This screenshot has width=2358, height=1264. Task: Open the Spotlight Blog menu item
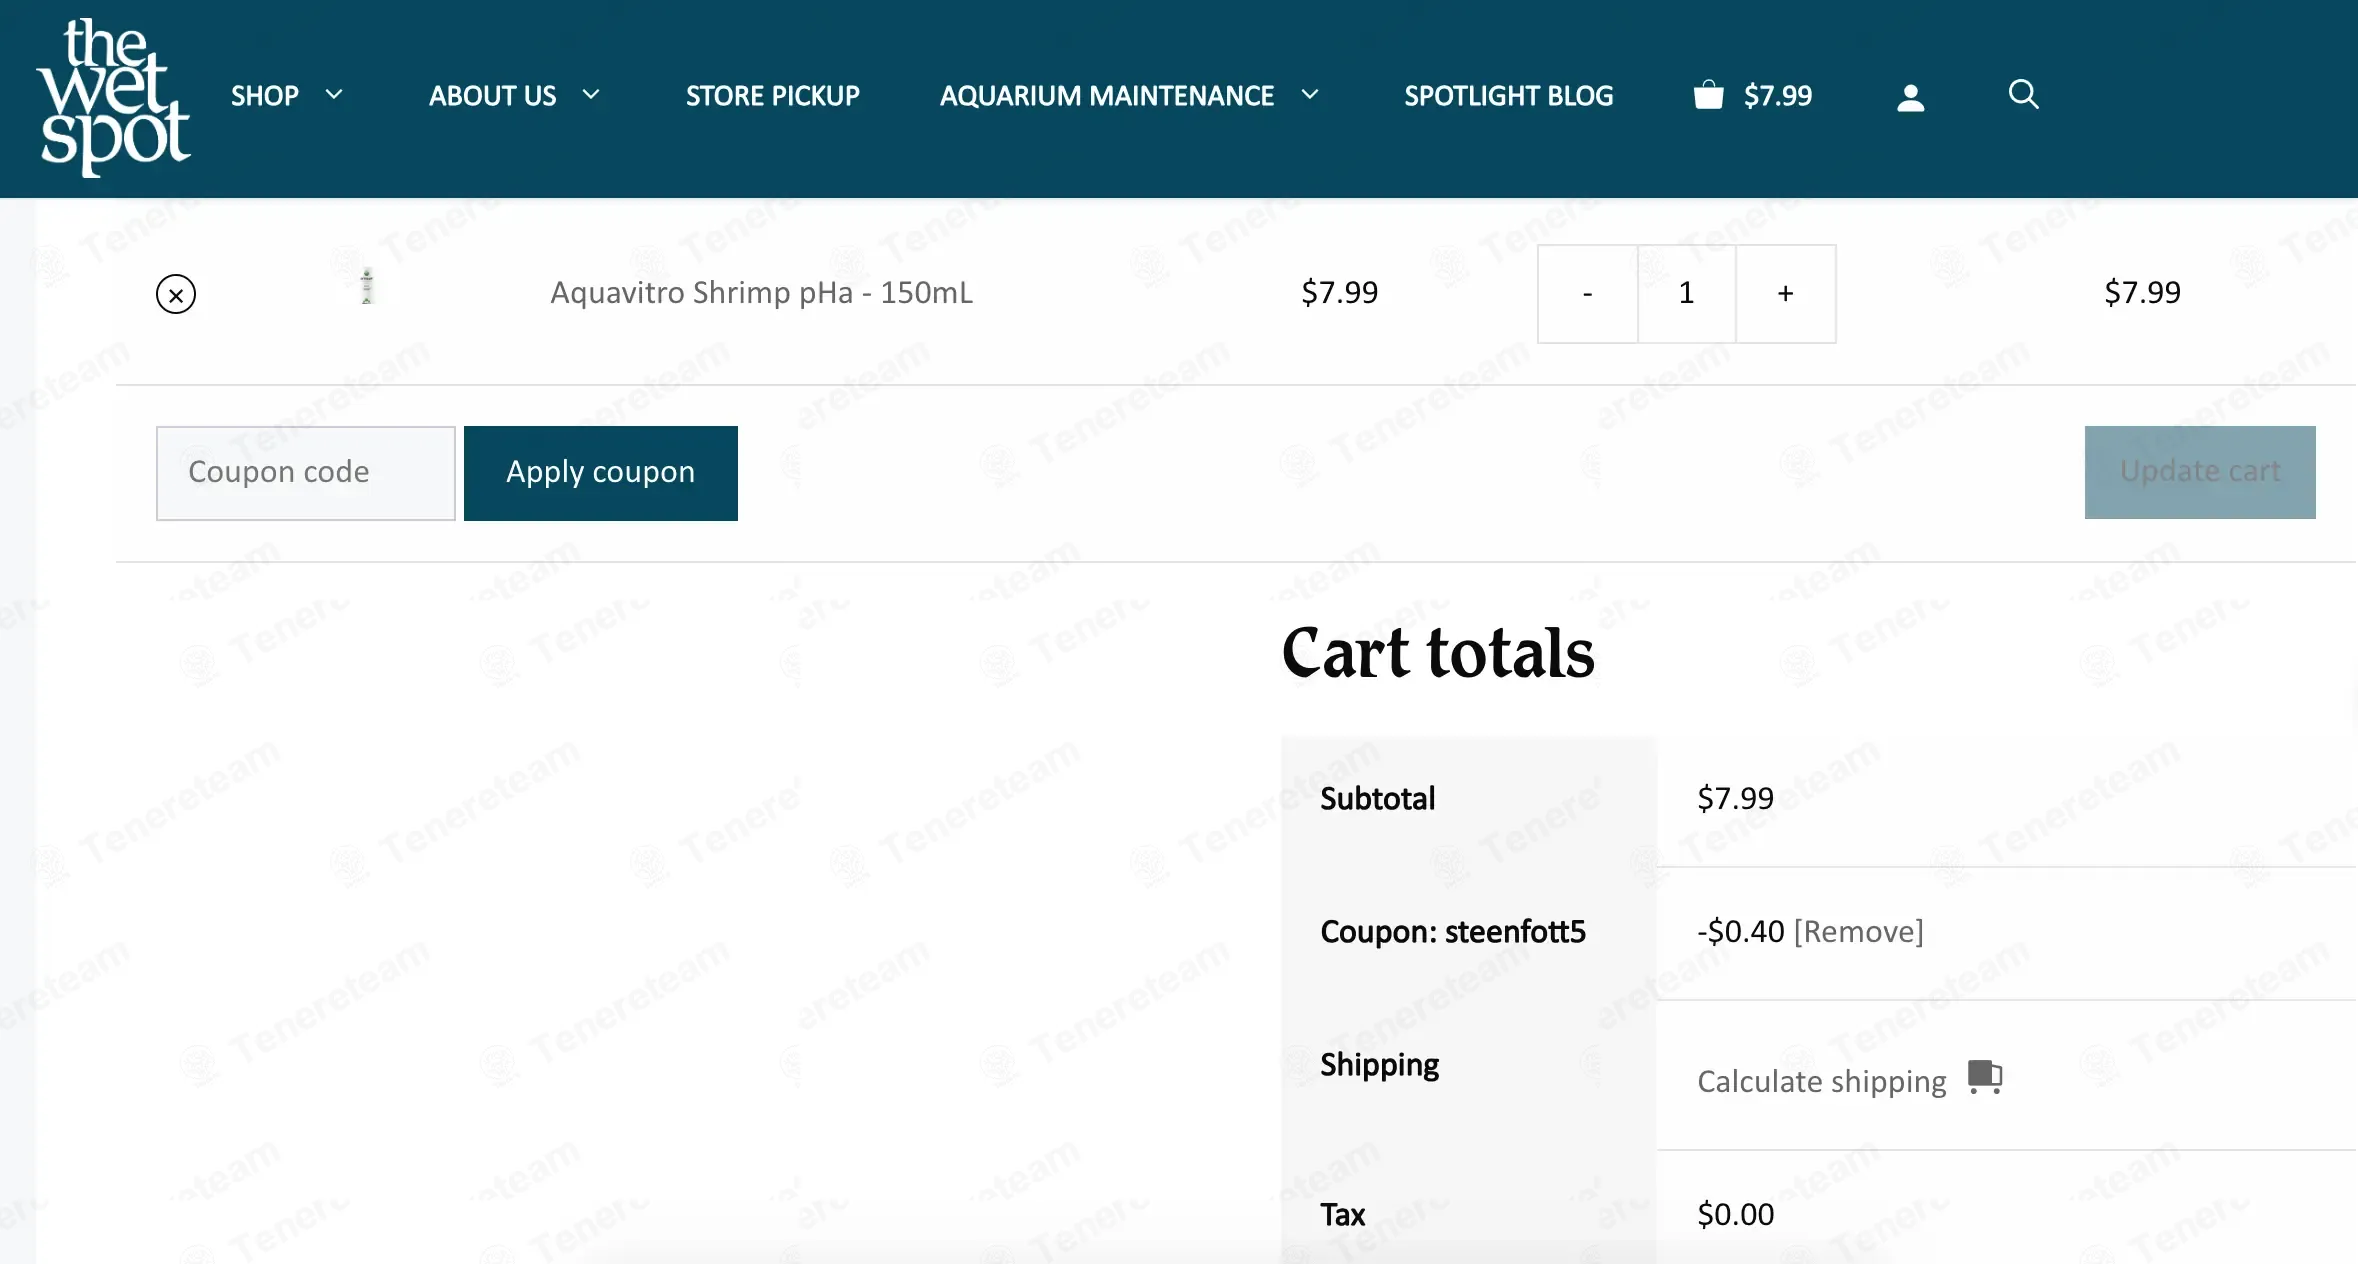coord(1509,96)
